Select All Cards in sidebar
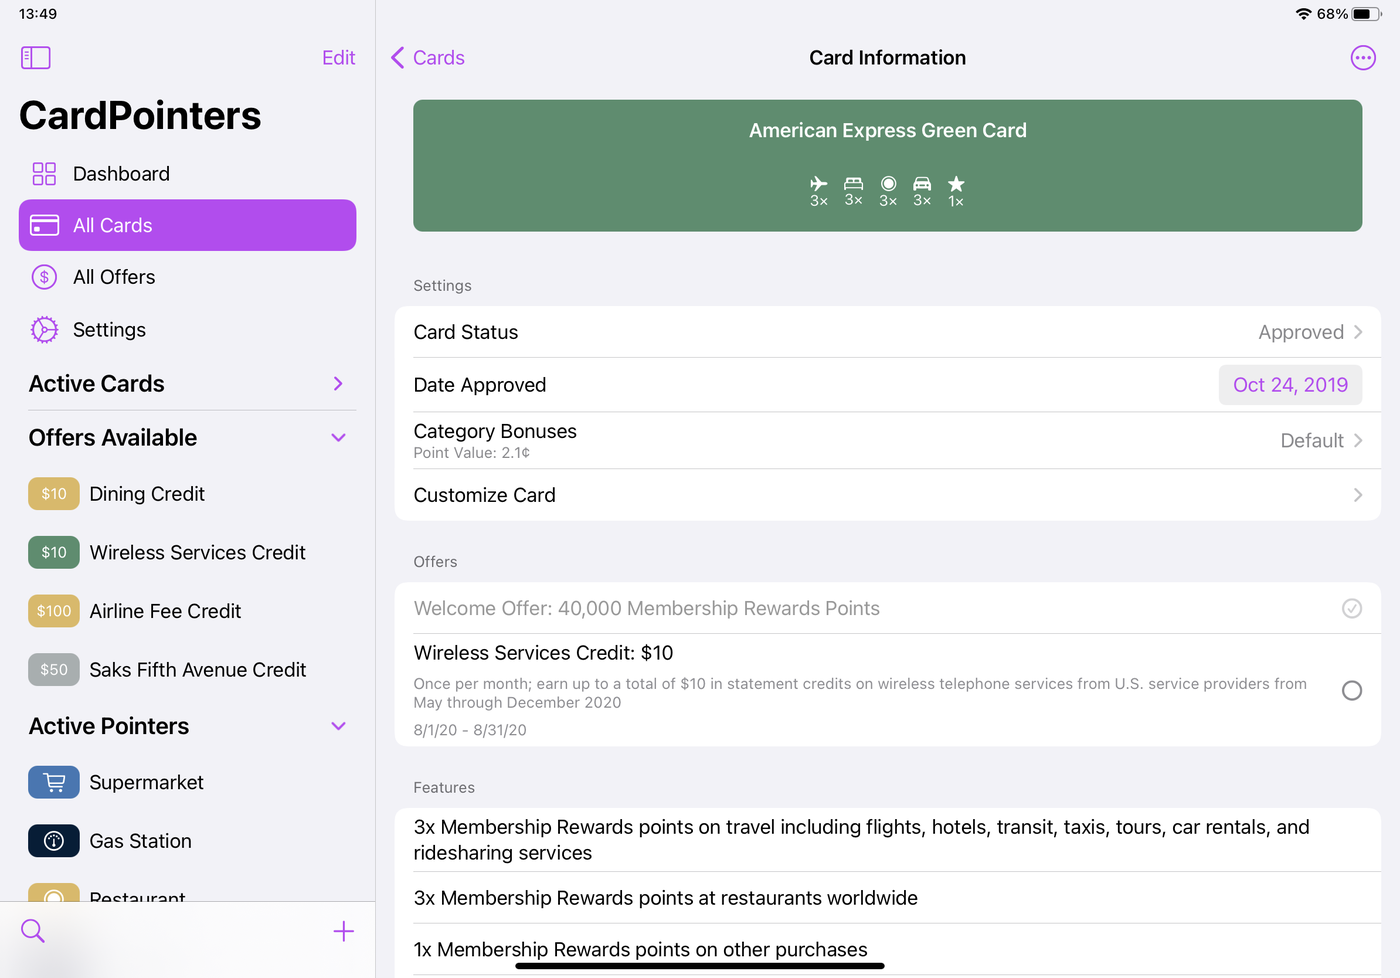 coord(188,225)
